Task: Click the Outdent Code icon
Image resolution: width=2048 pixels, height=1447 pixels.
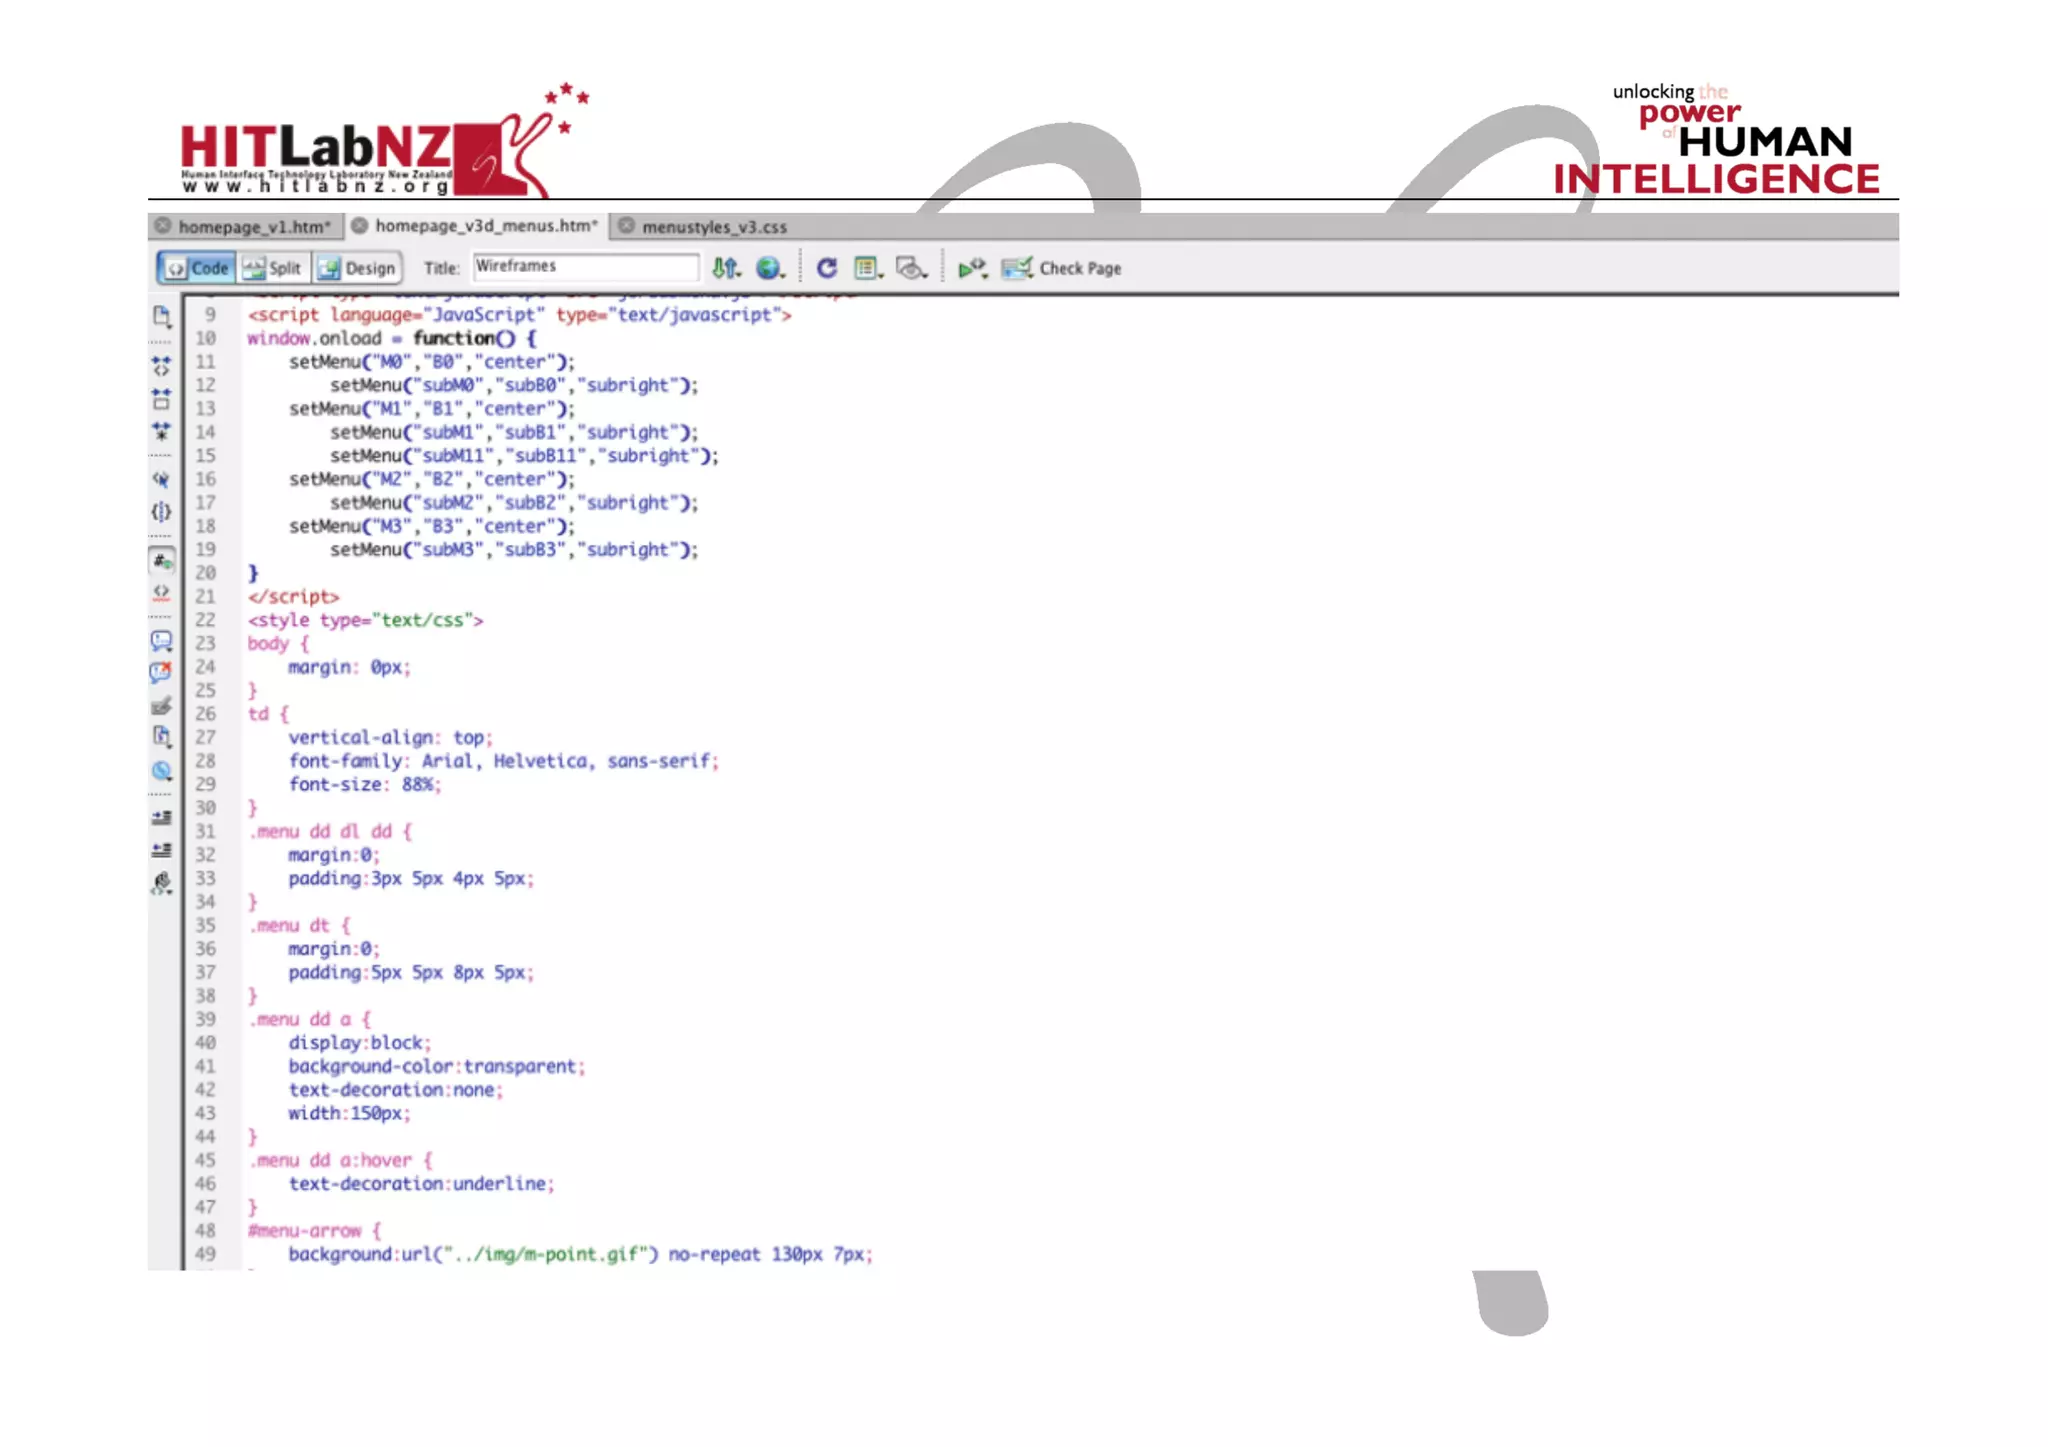Action: click(x=161, y=850)
